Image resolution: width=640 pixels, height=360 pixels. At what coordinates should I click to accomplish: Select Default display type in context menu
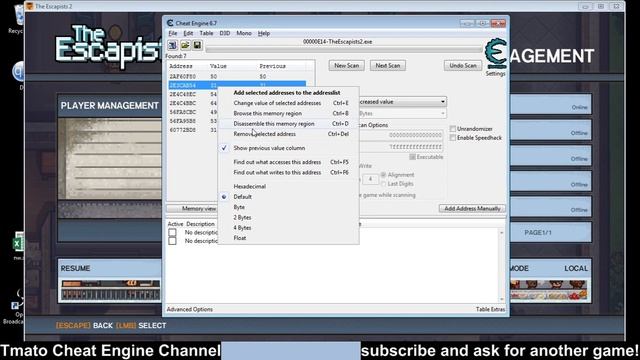(x=289, y=197)
